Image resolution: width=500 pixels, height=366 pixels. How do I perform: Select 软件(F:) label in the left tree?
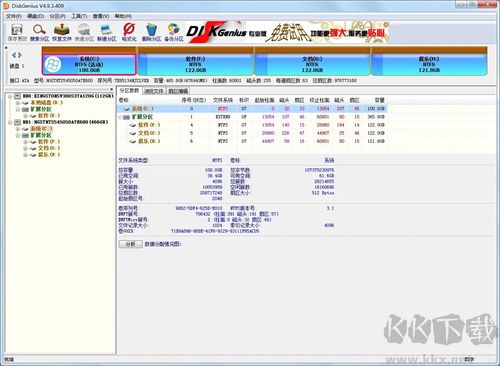click(x=49, y=142)
